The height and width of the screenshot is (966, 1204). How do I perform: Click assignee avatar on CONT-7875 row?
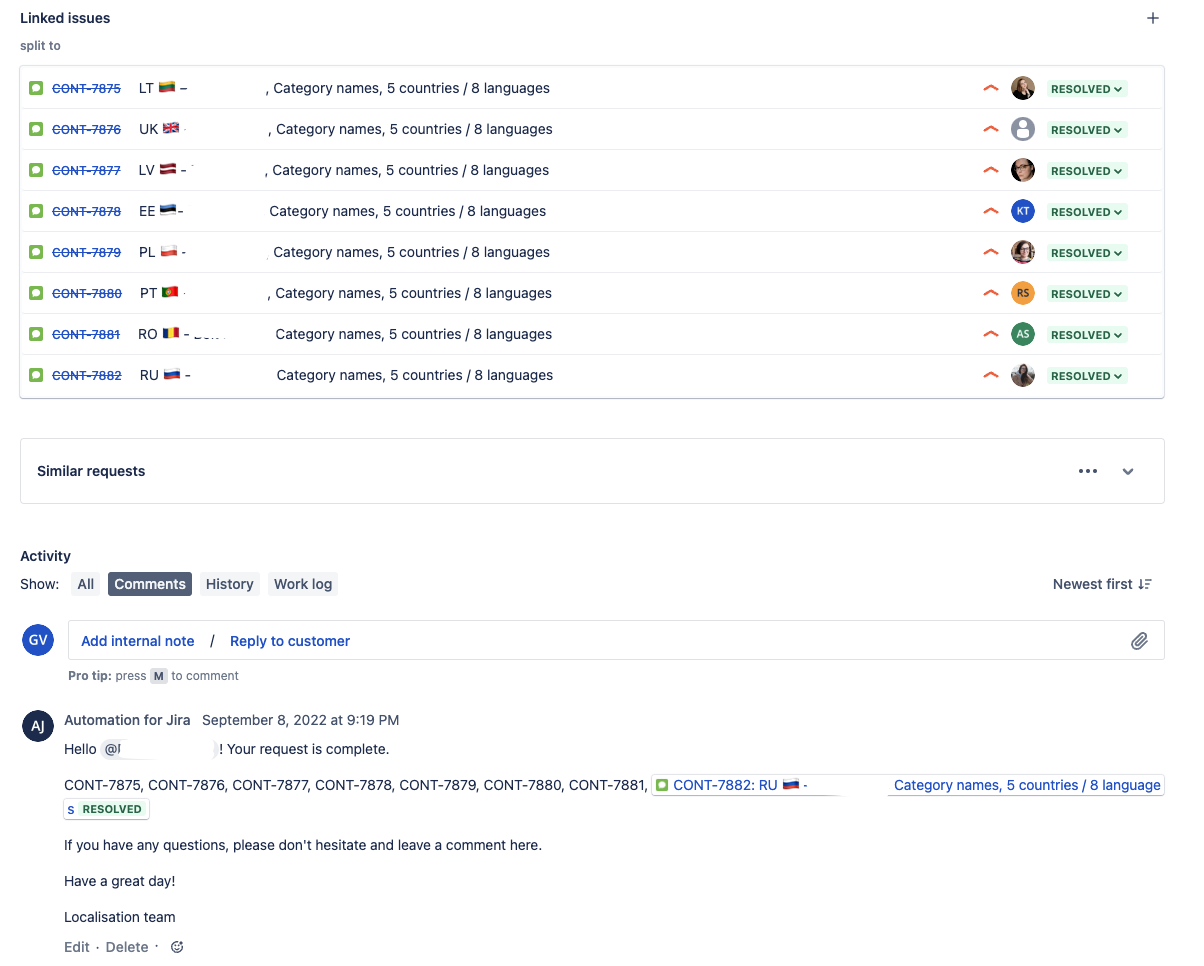[1022, 88]
